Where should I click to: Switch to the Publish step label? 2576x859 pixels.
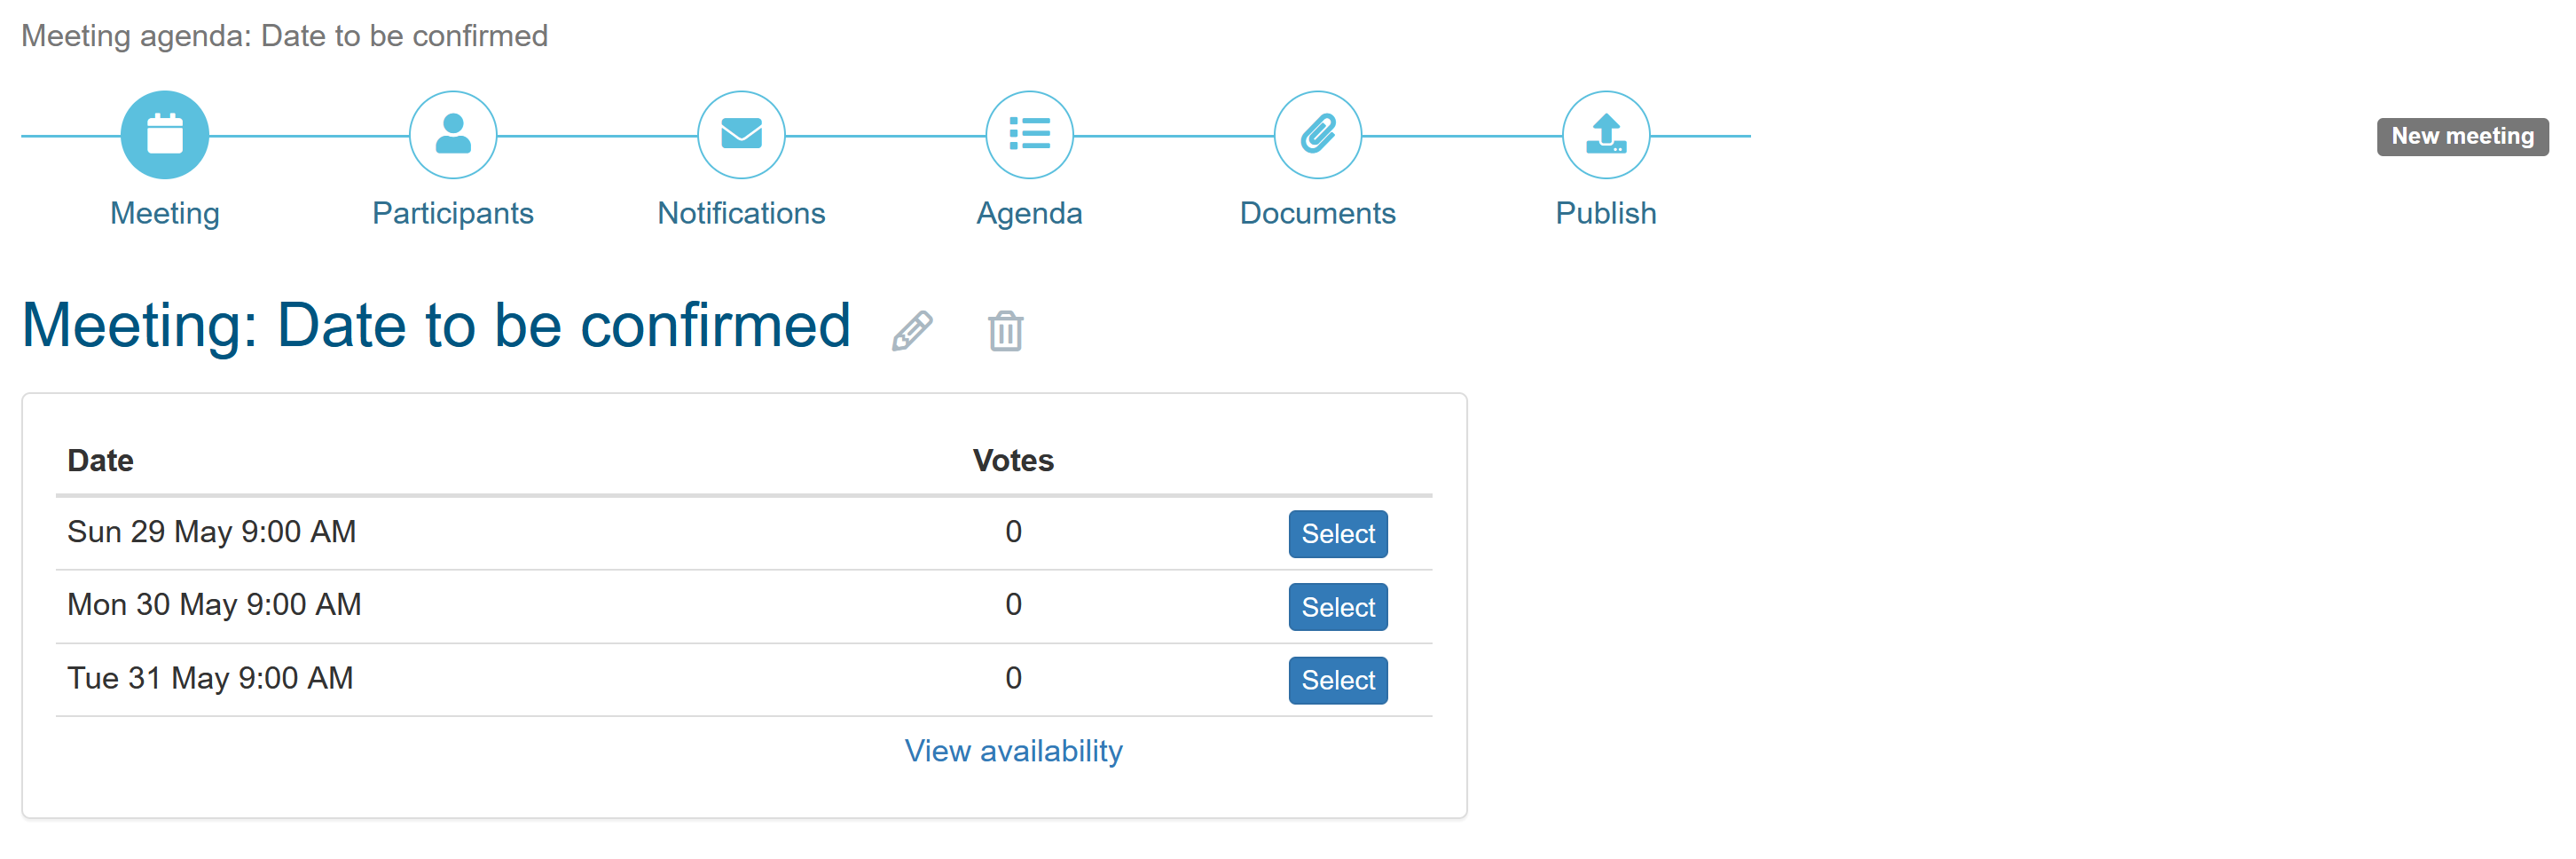1605,213
